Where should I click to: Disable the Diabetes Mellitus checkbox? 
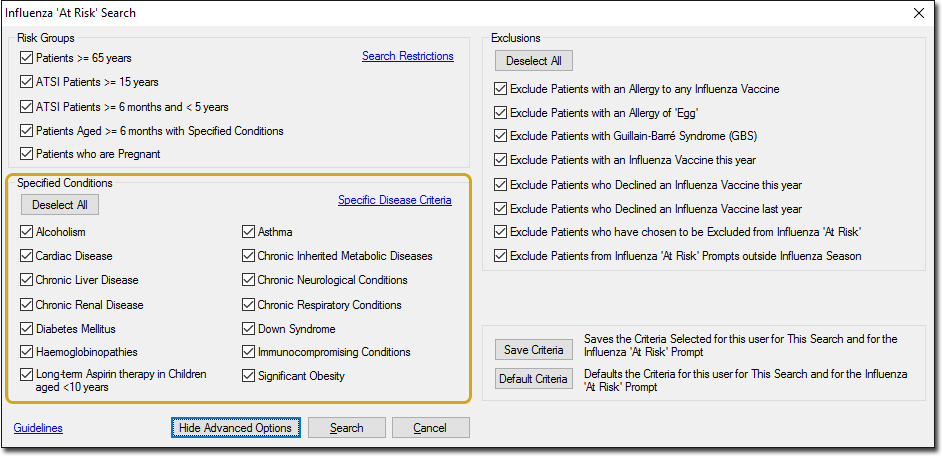27,328
